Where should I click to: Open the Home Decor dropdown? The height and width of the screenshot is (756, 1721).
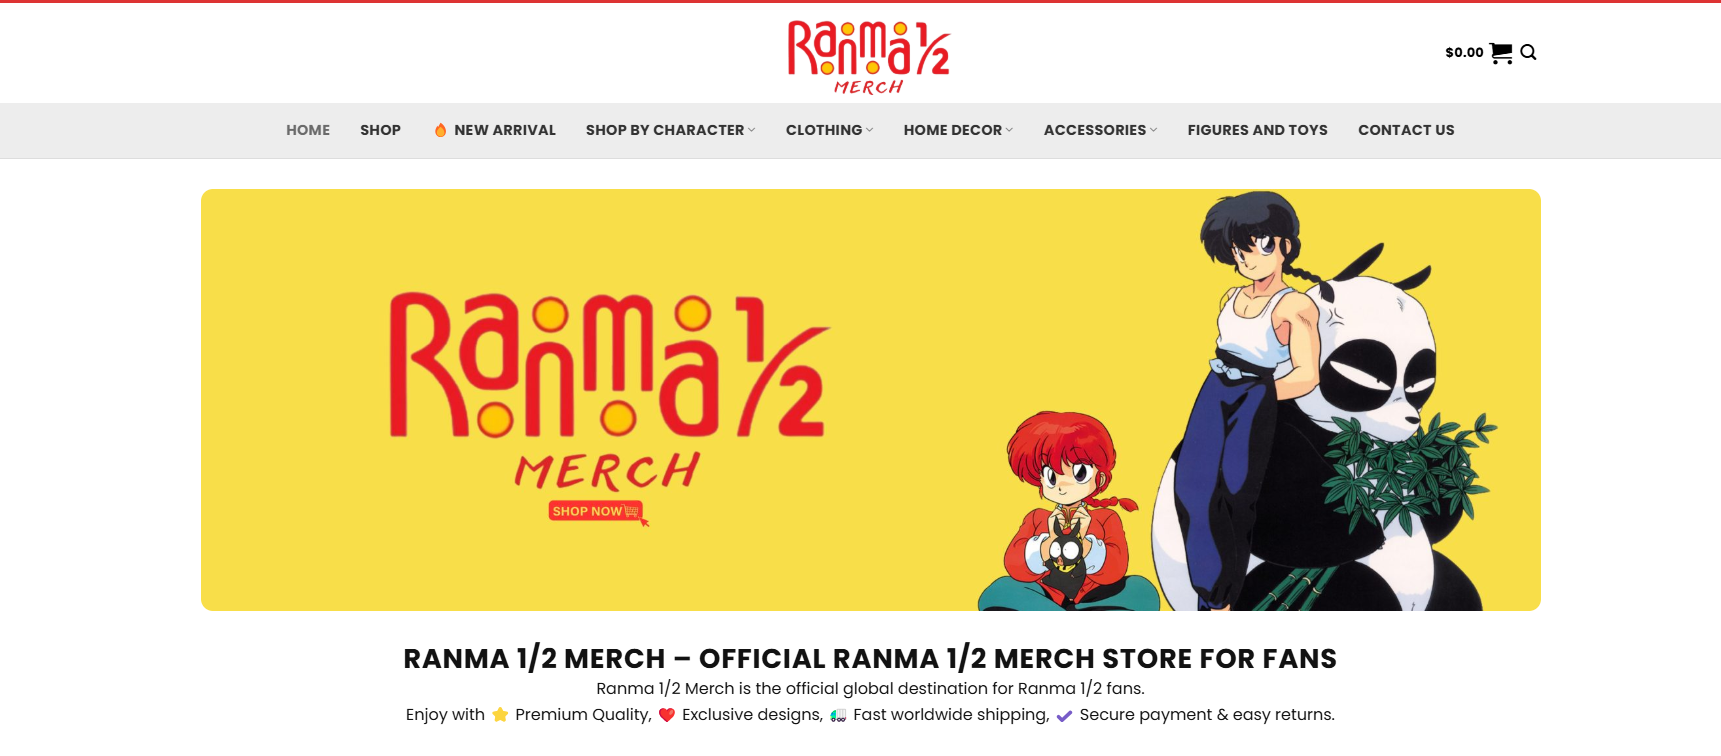pyautogui.click(x=958, y=130)
